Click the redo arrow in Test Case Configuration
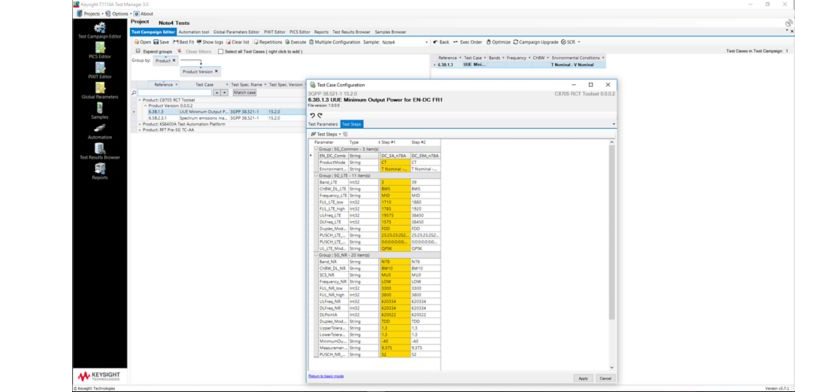This screenshot has width=837, height=392. [x=320, y=115]
